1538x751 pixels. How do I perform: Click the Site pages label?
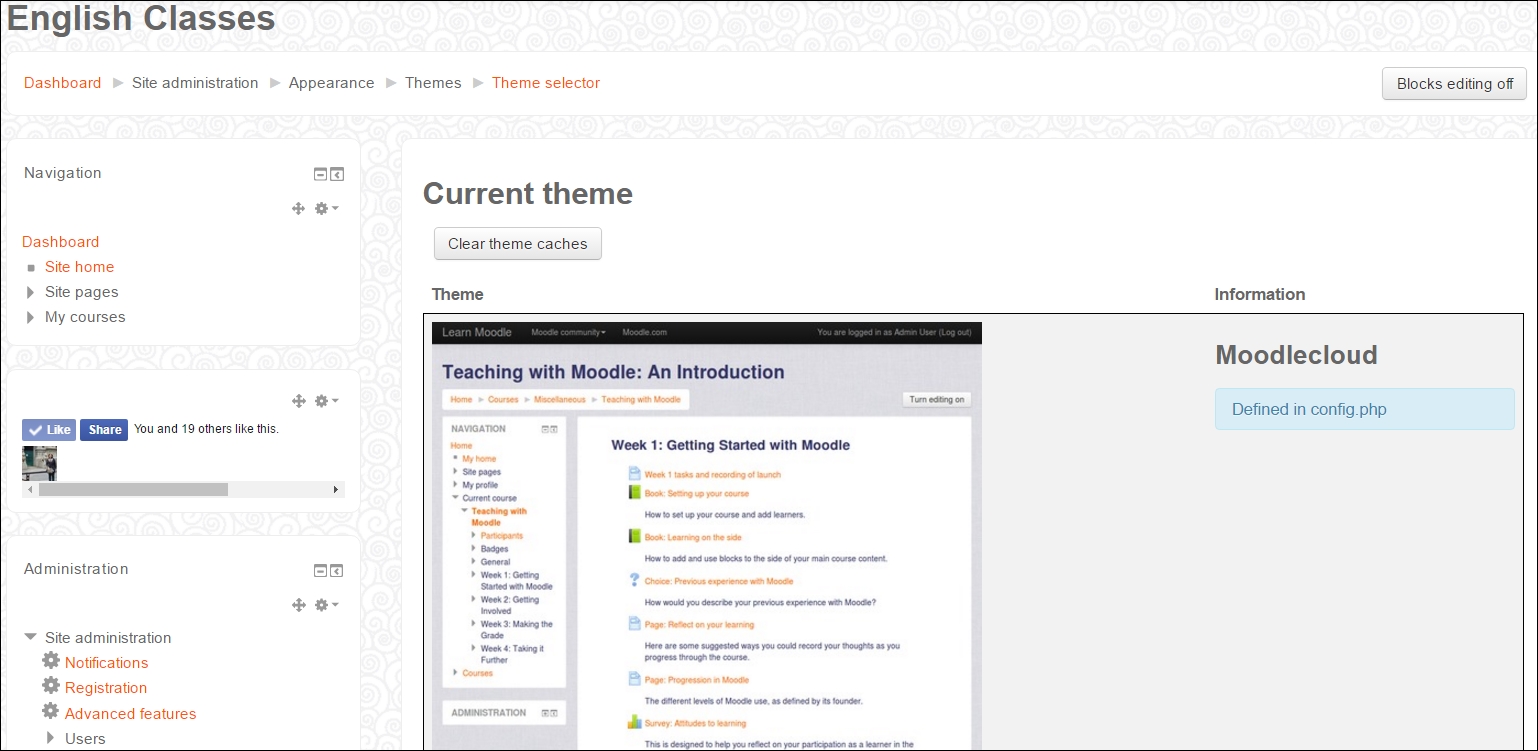[82, 292]
